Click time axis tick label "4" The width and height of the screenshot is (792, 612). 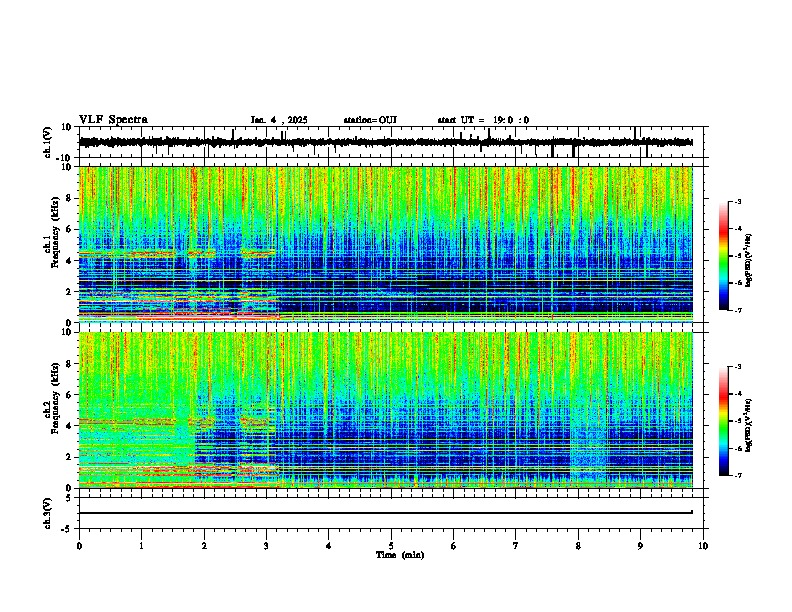(x=329, y=546)
